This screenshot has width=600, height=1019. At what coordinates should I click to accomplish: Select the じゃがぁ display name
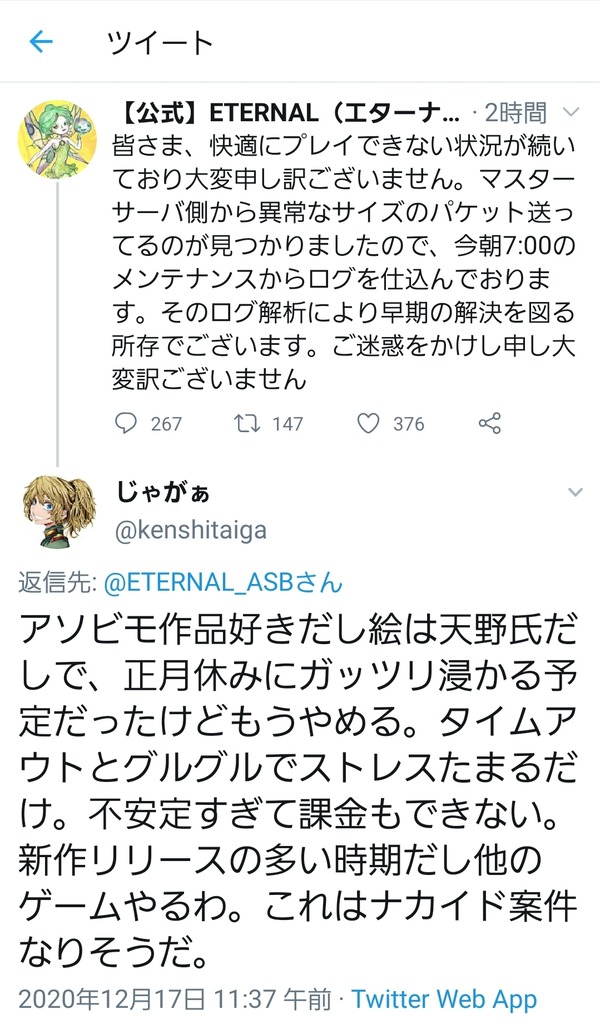(x=163, y=492)
